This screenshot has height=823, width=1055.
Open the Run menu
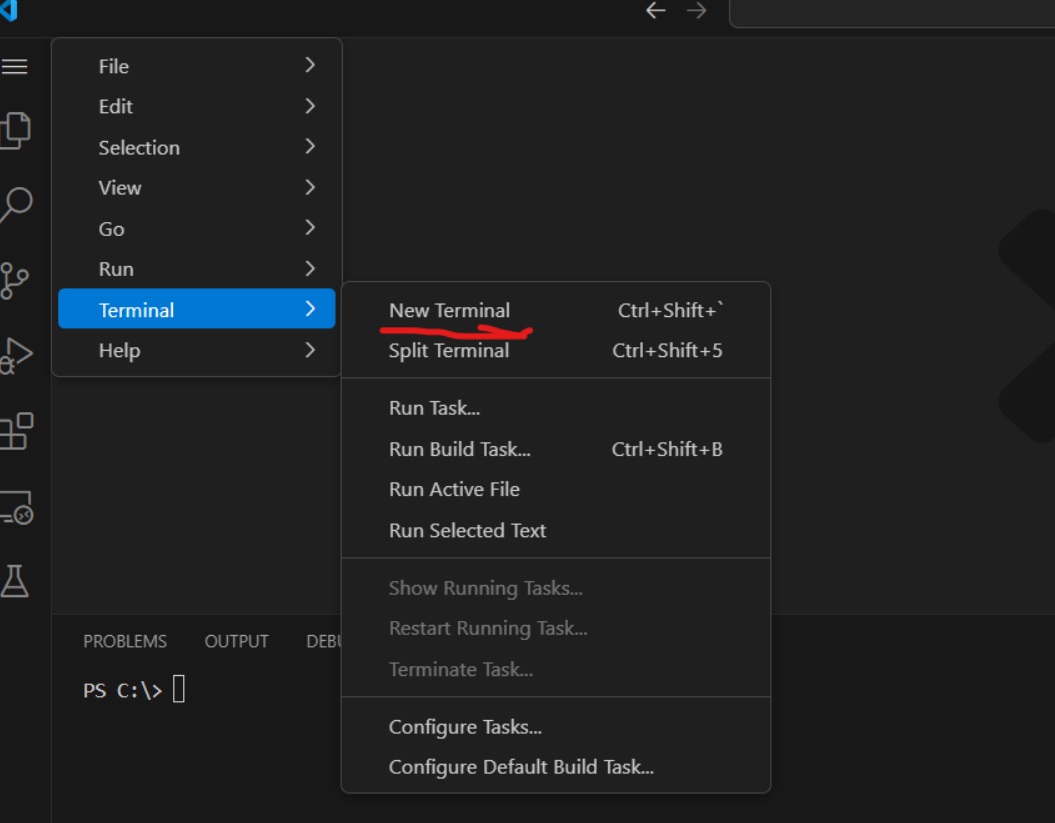(x=196, y=269)
